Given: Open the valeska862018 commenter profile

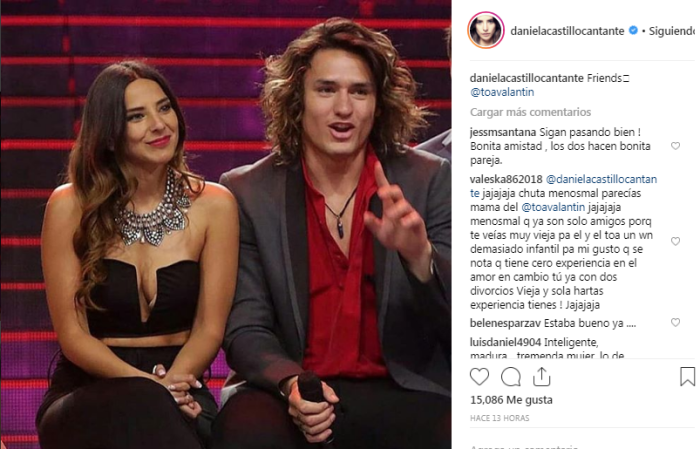Looking at the screenshot, I should click(x=506, y=179).
